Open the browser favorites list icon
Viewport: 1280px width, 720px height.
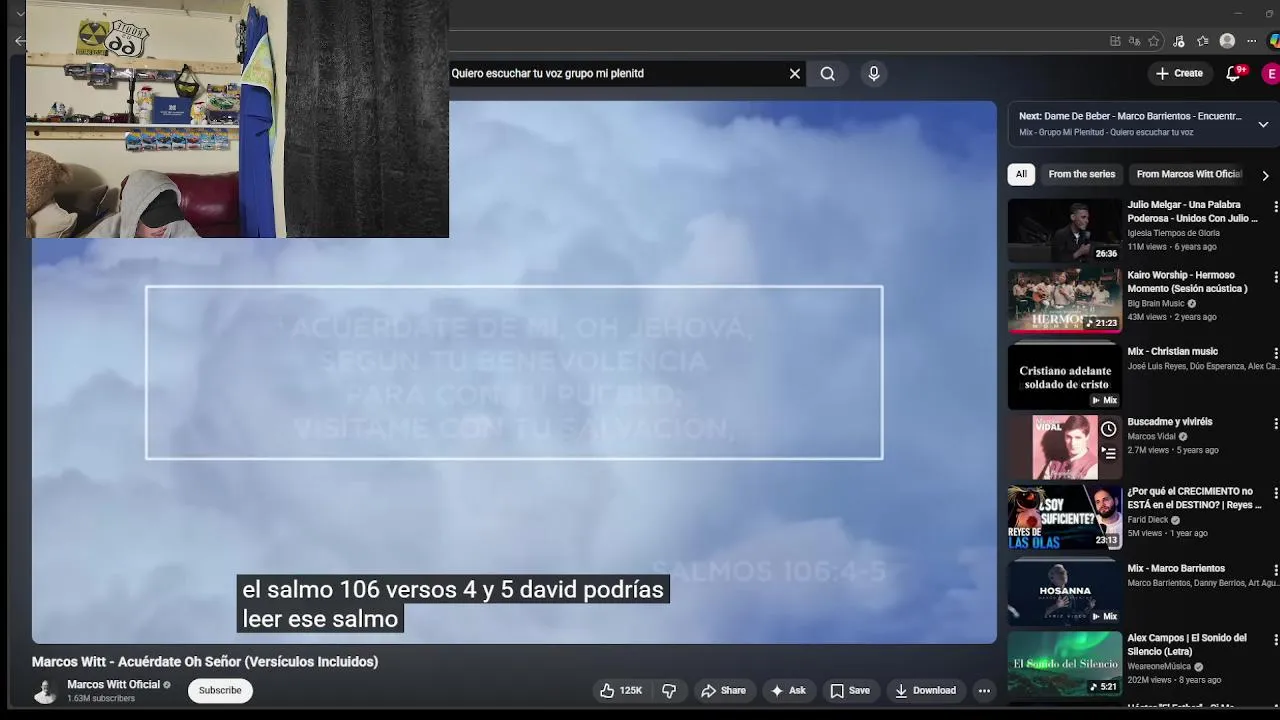tap(1203, 41)
